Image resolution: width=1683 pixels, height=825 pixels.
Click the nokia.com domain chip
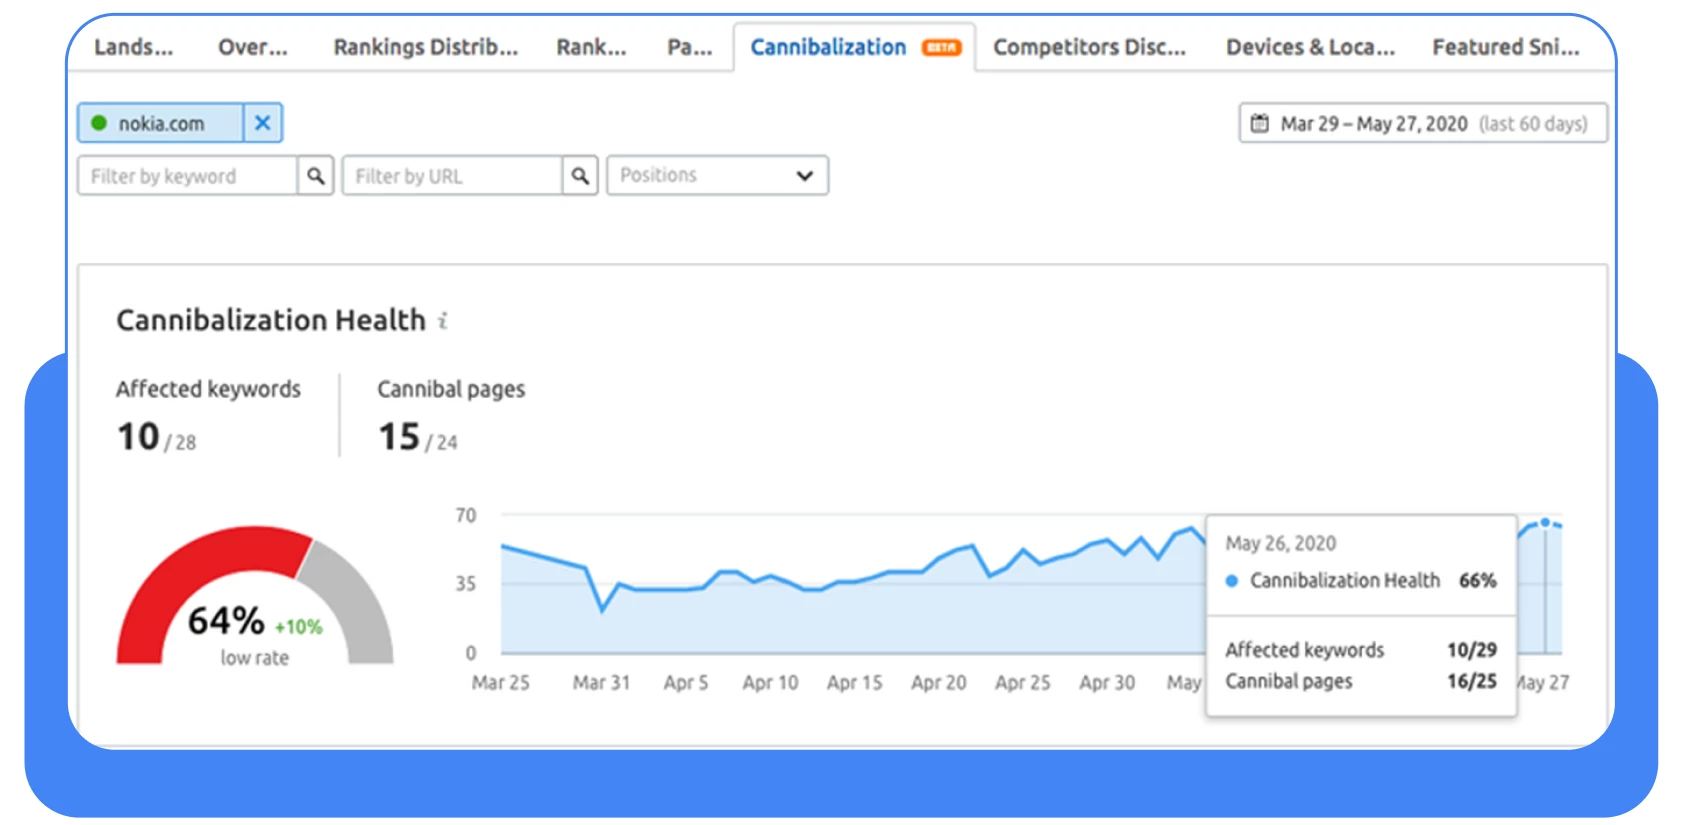pos(160,123)
